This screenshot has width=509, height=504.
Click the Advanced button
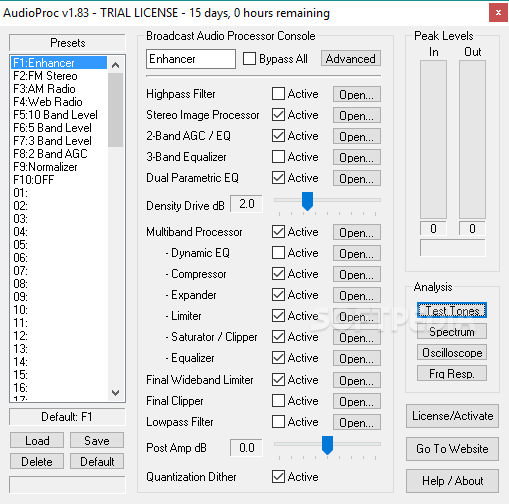click(351, 59)
